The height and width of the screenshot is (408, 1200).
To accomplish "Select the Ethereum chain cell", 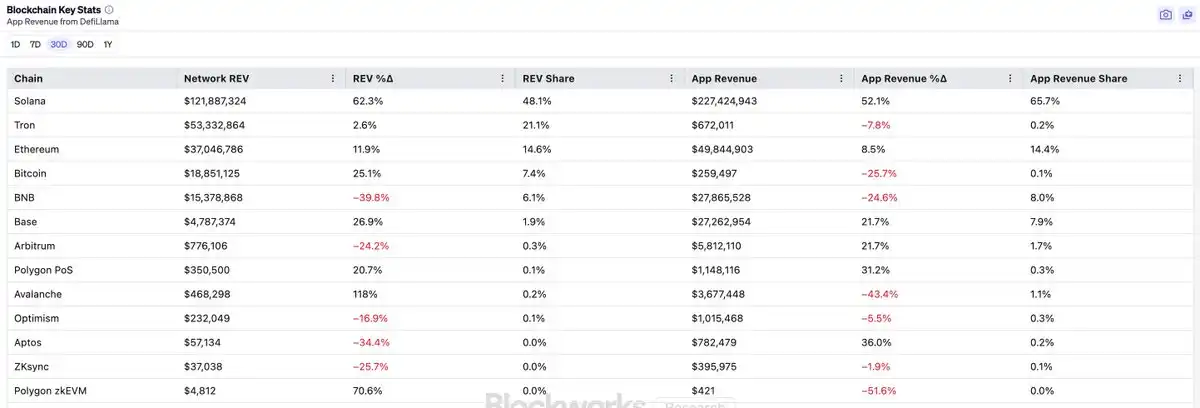I will 36,149.
